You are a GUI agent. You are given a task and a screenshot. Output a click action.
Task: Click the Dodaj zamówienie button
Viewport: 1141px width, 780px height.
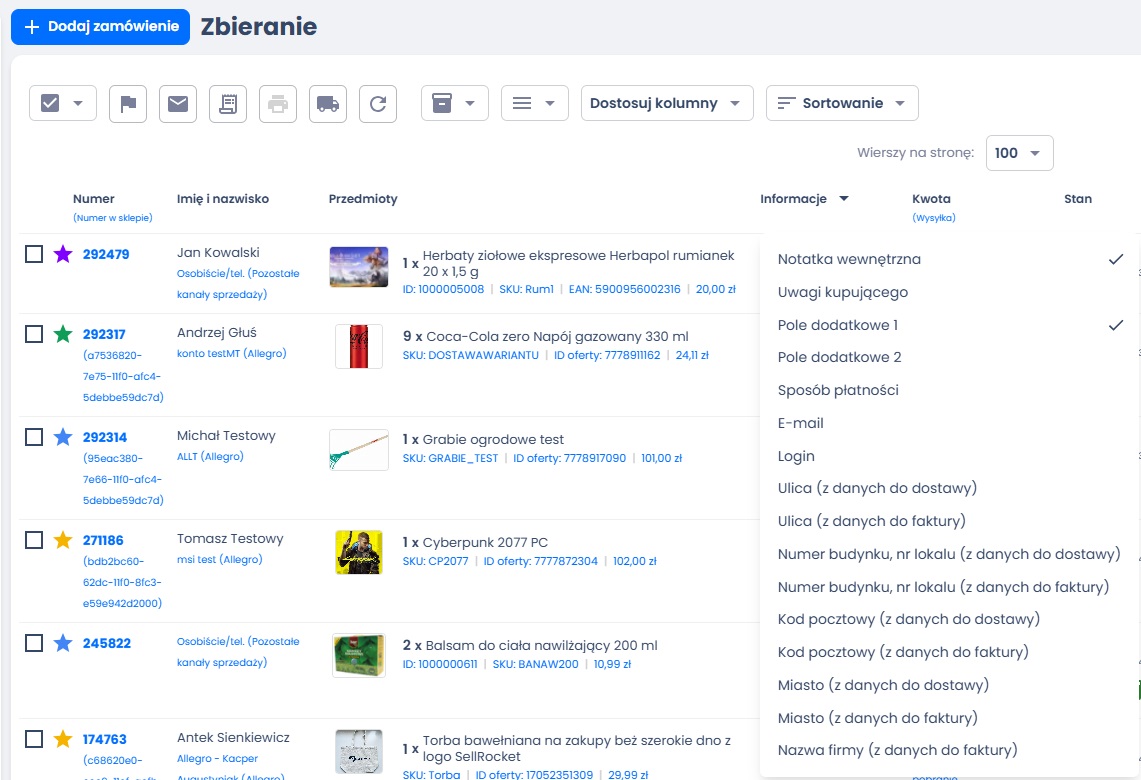(x=100, y=26)
